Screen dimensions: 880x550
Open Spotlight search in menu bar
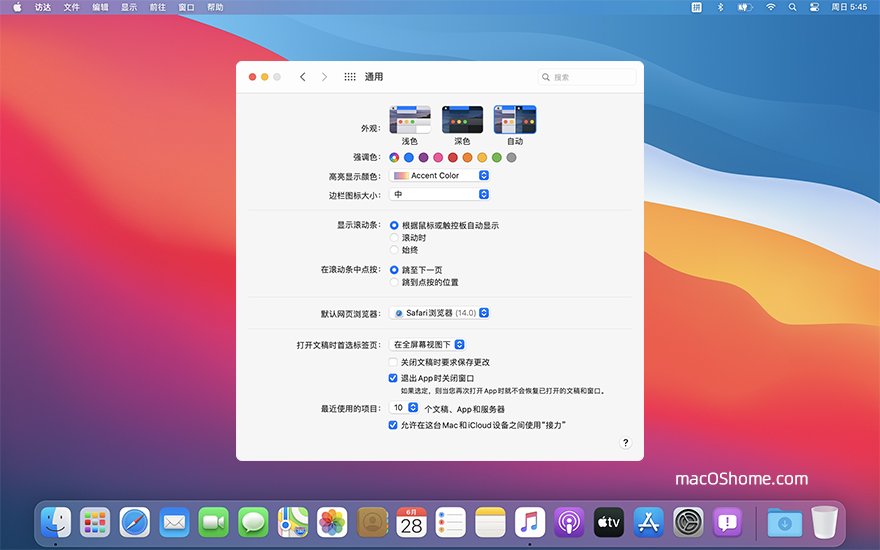[x=792, y=7]
